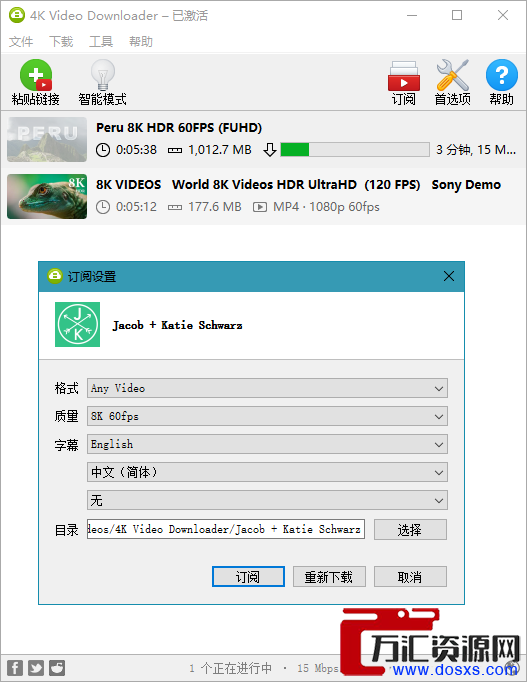Click the 取消 (Cancel) button

tap(410, 577)
